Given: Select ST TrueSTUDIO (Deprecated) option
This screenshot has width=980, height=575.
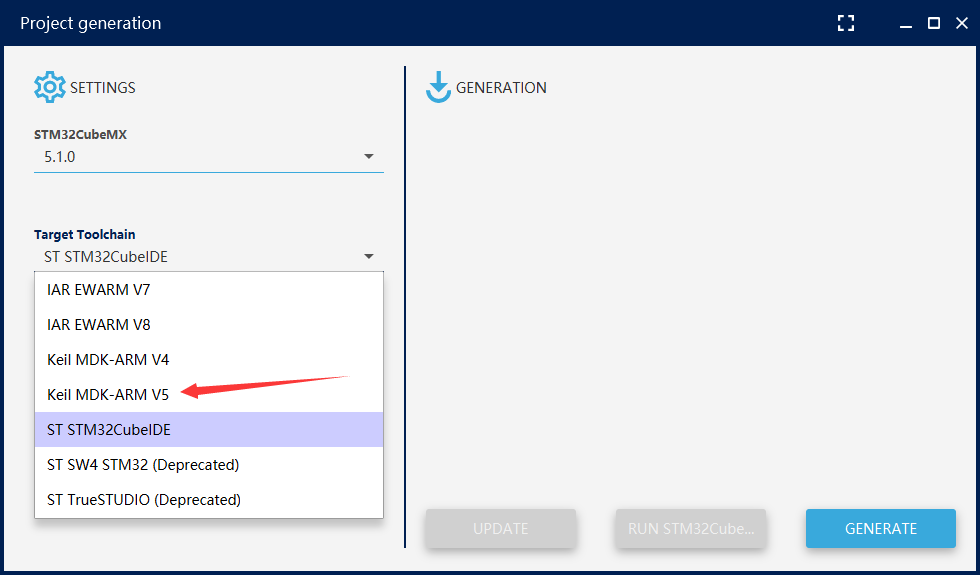Looking at the screenshot, I should click(209, 499).
